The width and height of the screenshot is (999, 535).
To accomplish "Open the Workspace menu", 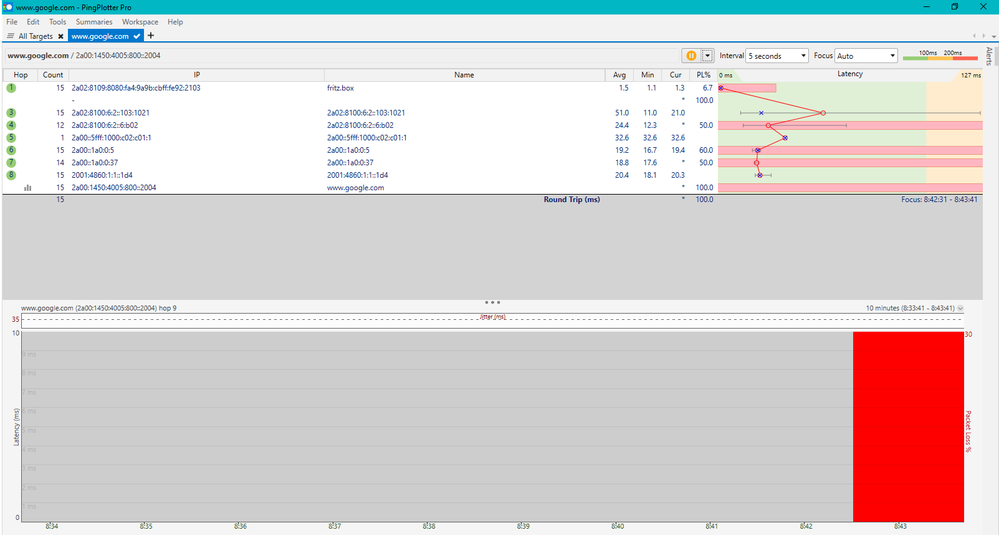I will point(140,22).
